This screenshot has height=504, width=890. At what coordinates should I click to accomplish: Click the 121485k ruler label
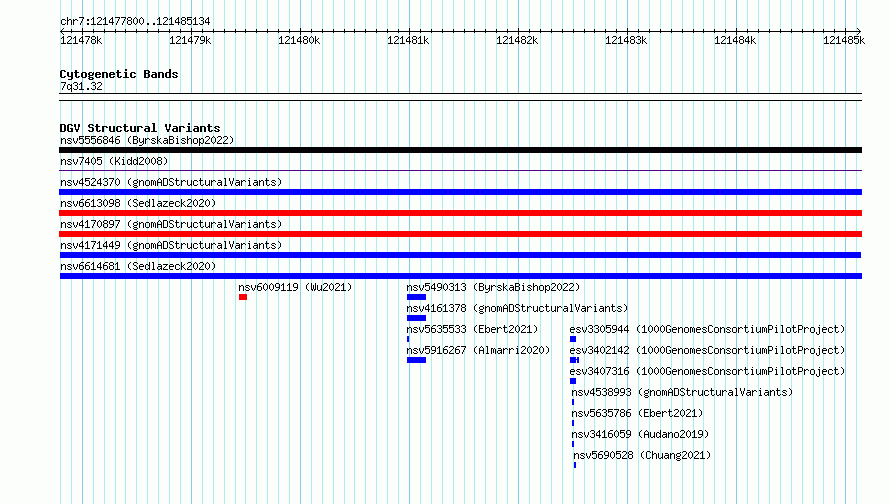click(x=844, y=40)
